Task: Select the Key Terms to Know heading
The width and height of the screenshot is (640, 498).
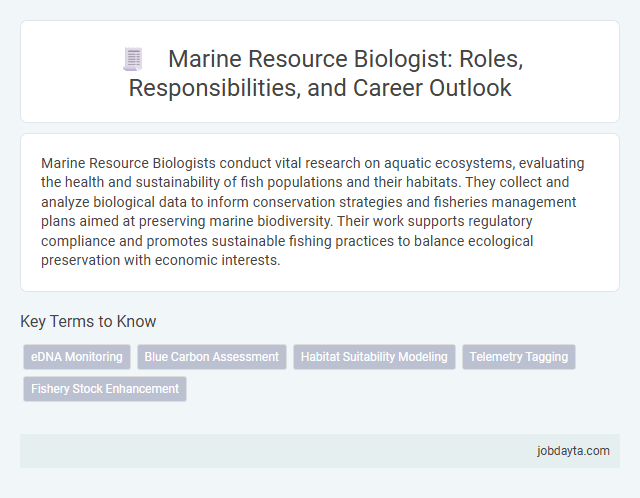Action: coord(88,321)
